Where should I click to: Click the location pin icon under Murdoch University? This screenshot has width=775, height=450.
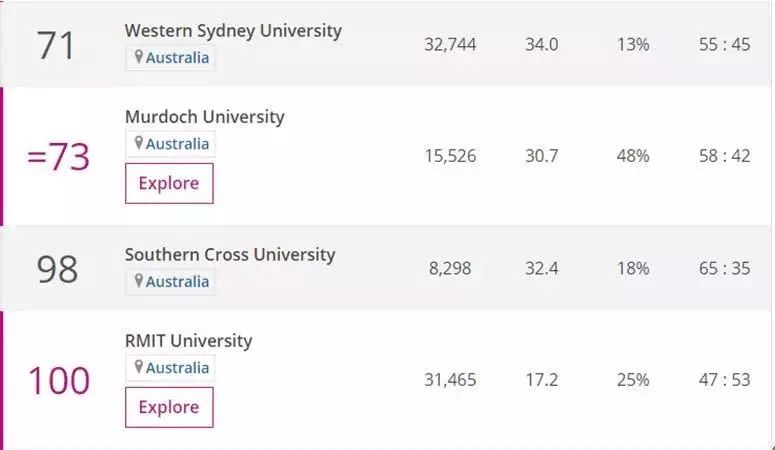coord(139,144)
